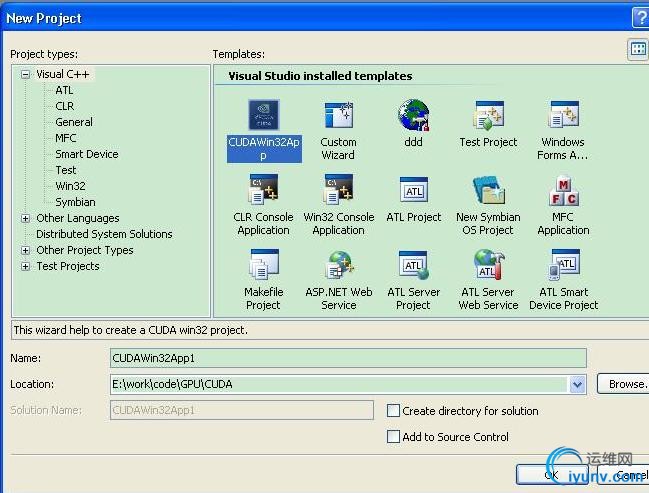
Task: Expand the Other Project Types node
Action: (26, 250)
